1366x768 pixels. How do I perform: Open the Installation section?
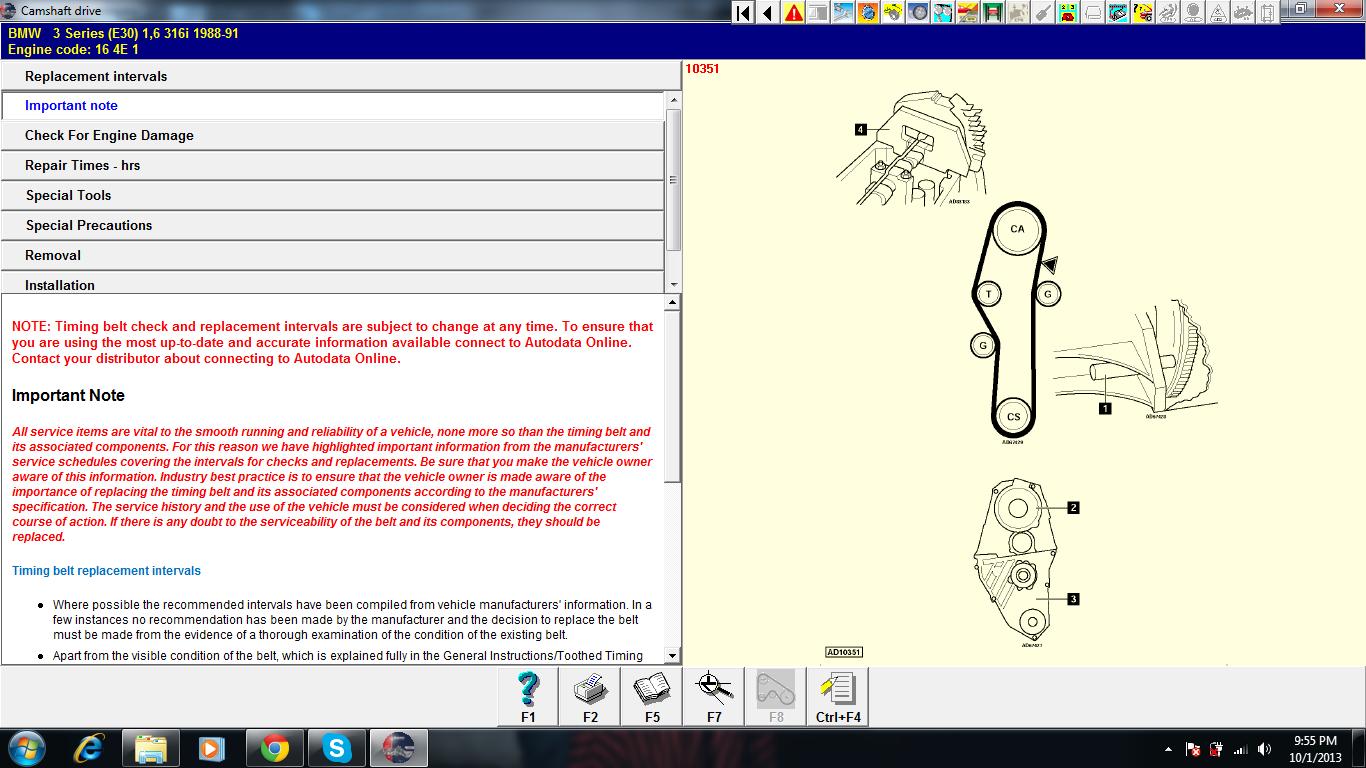332,283
